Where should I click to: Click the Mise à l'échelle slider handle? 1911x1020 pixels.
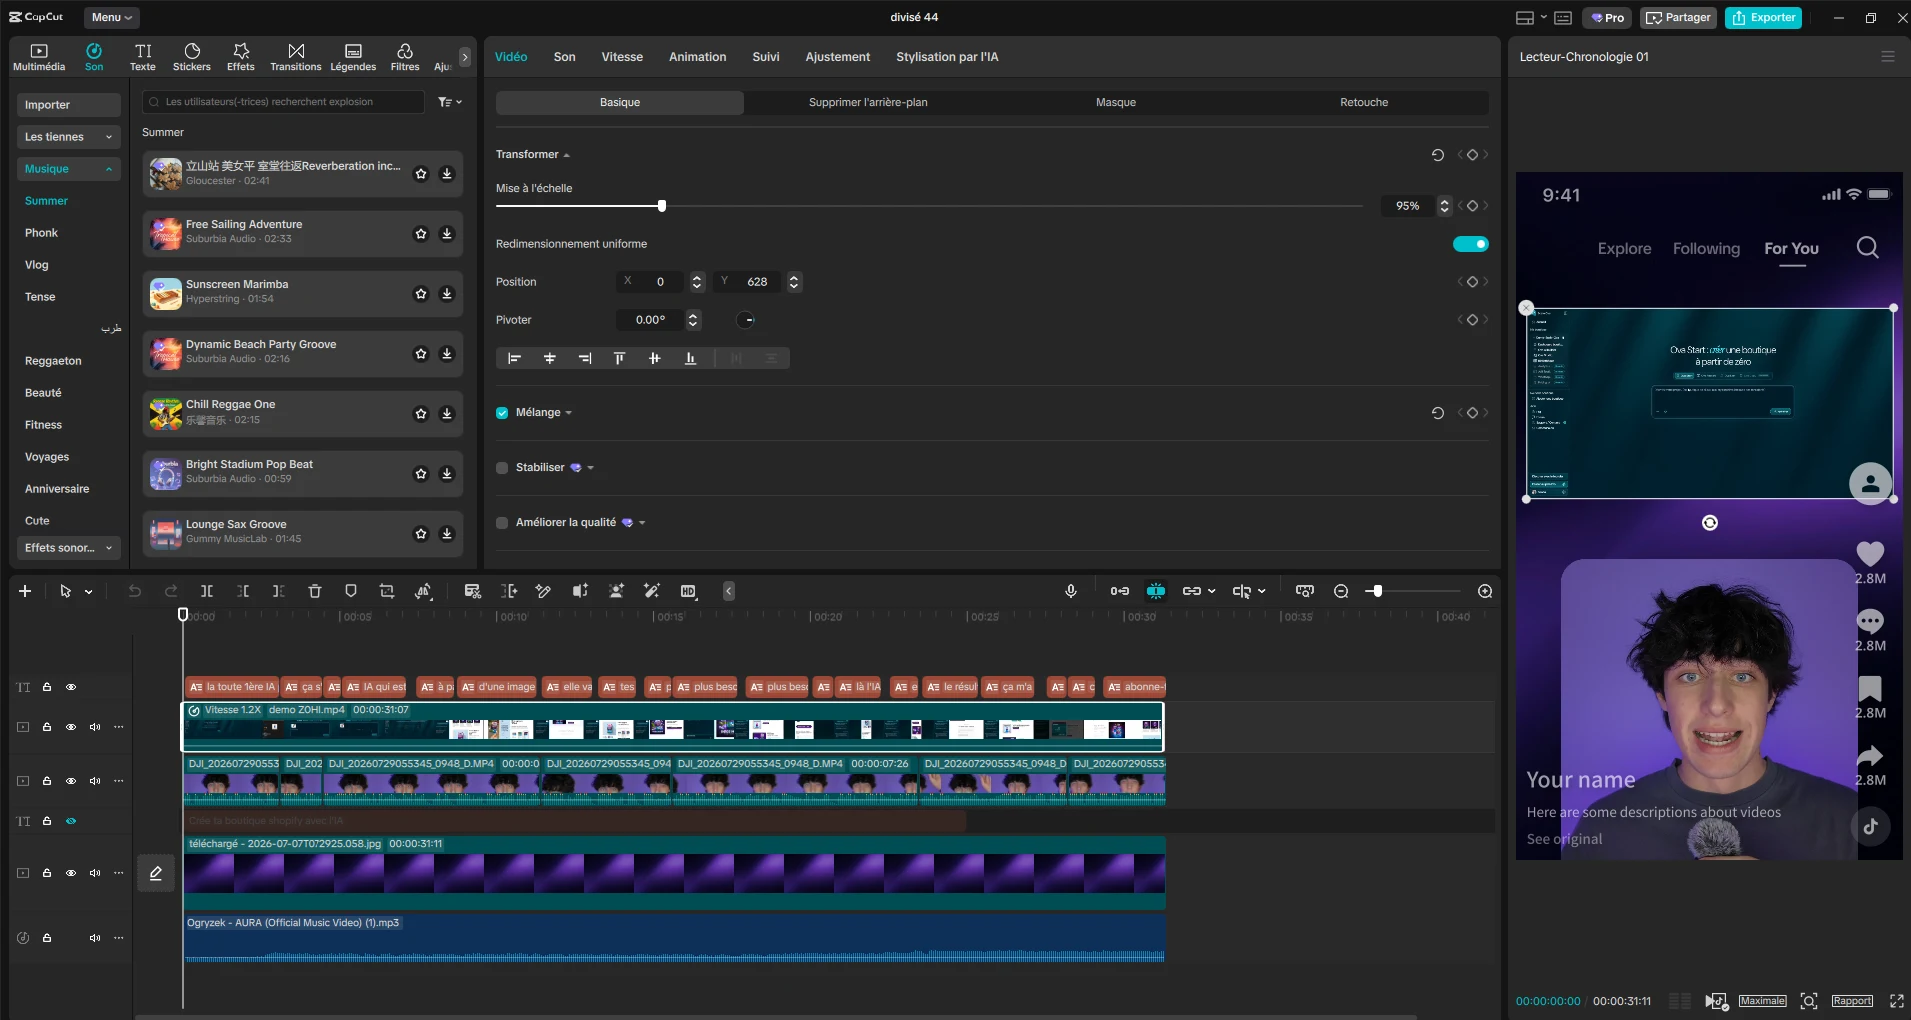tap(662, 206)
